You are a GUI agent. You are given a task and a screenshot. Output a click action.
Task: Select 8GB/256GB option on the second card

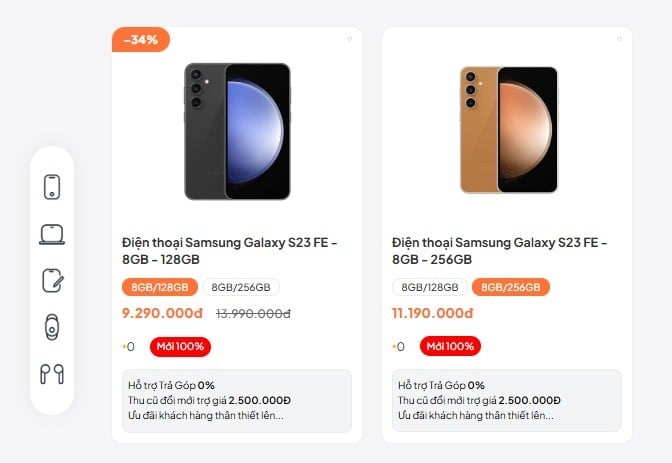coord(511,287)
